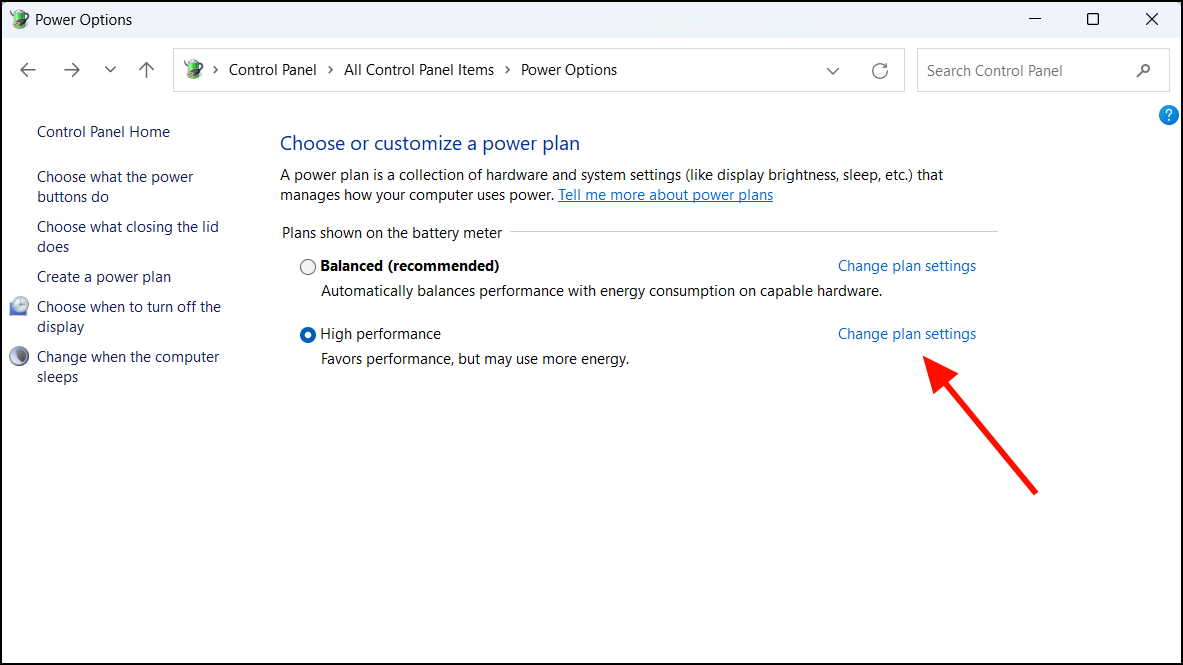Click the chevron after Control Panel breadcrumb
Image resolution: width=1183 pixels, height=665 pixels.
click(x=330, y=69)
